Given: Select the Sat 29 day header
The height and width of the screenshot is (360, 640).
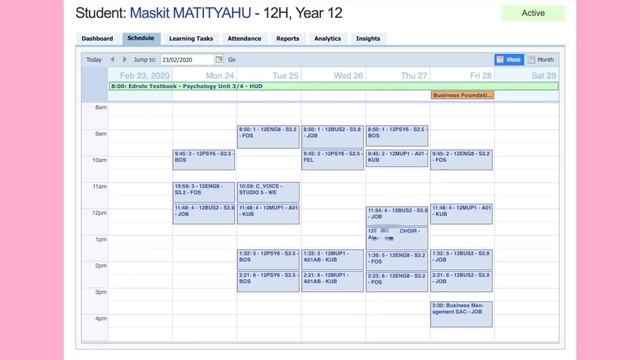Looking at the screenshot, I should coord(544,76).
